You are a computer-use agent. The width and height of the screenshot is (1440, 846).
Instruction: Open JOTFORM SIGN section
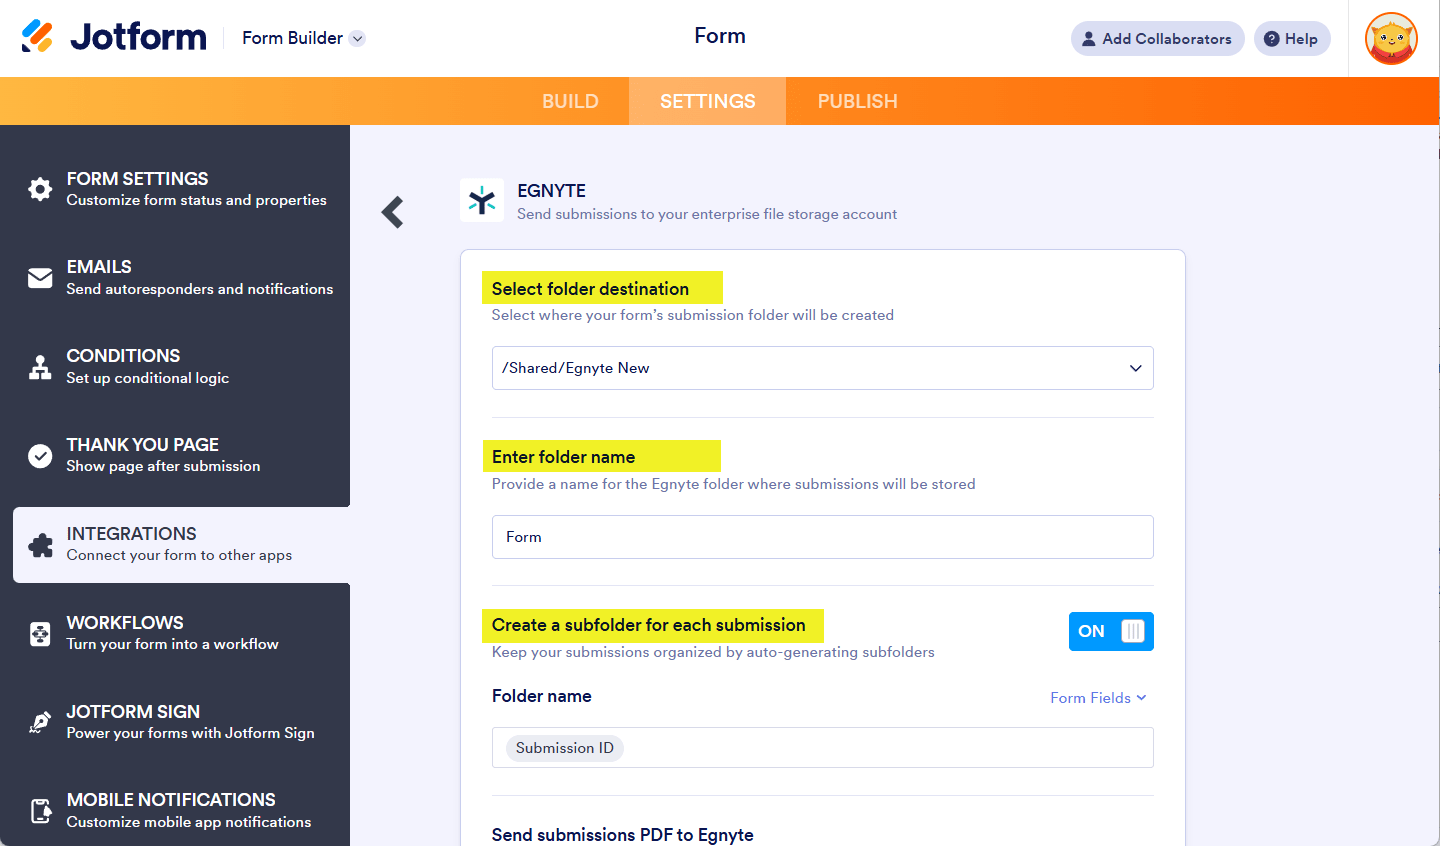pyautogui.click(x=175, y=722)
